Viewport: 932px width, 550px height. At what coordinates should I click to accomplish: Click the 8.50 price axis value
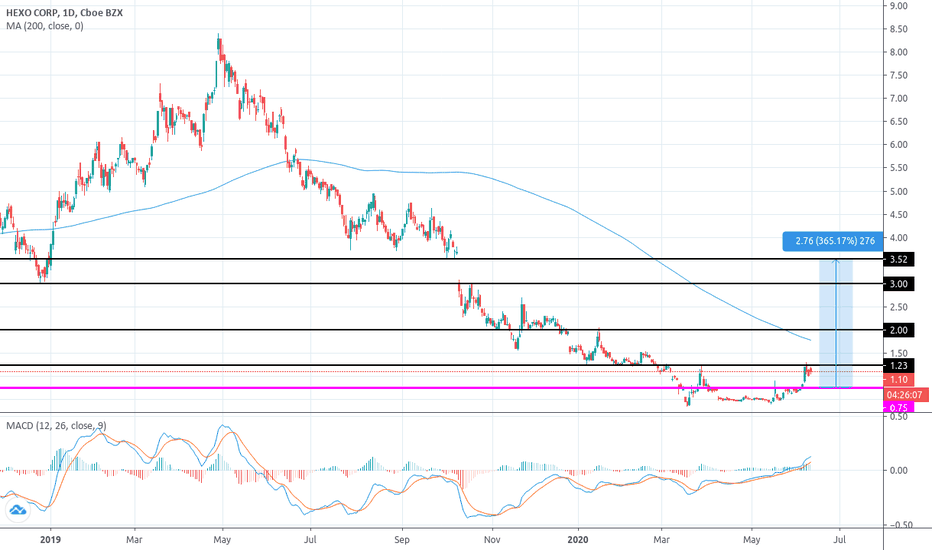click(899, 29)
